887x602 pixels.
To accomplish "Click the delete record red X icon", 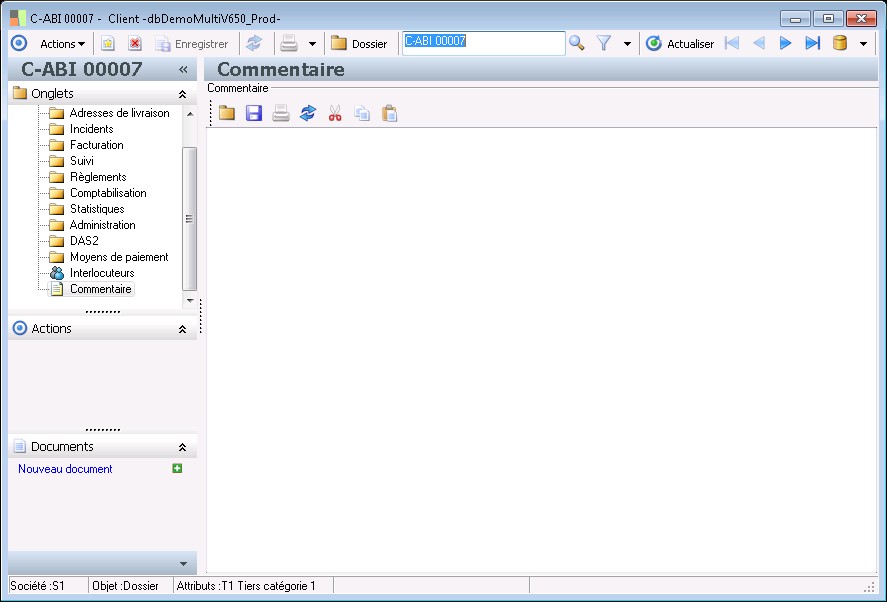I will pos(135,44).
